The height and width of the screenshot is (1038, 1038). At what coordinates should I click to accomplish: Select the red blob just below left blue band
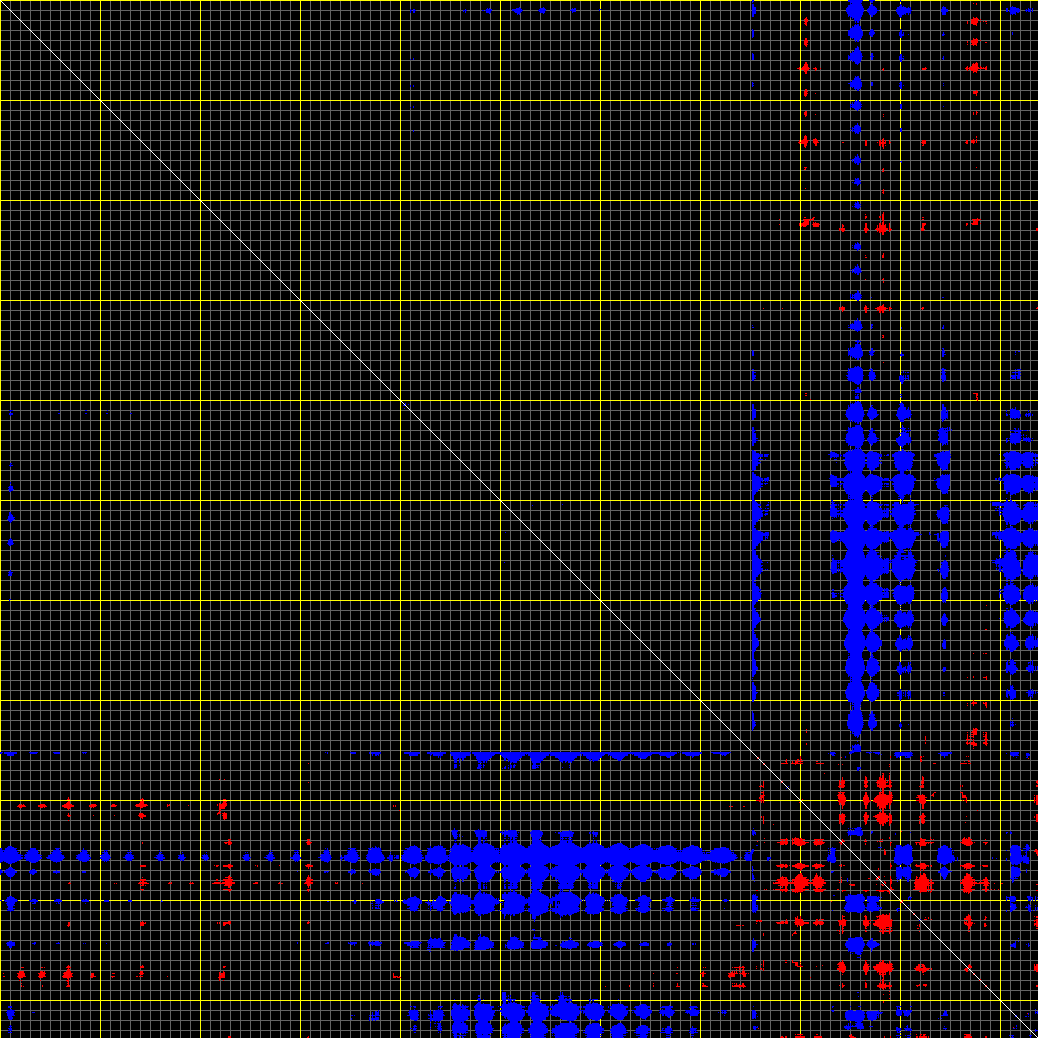(229, 882)
